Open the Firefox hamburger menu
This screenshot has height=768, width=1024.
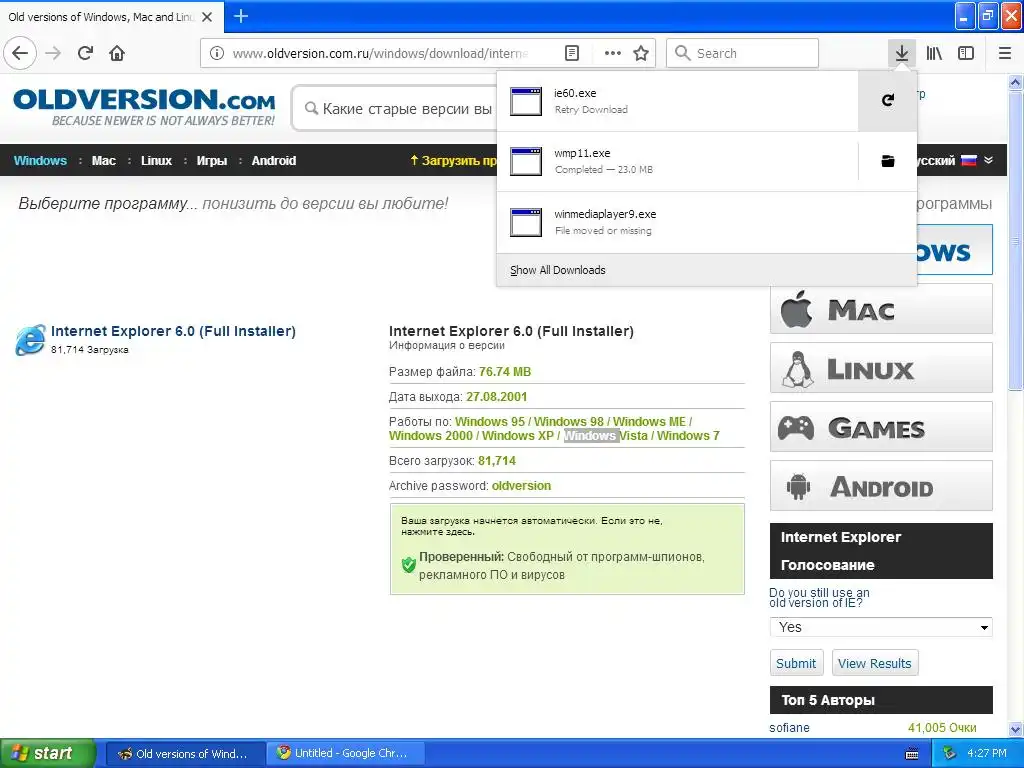(x=1005, y=53)
